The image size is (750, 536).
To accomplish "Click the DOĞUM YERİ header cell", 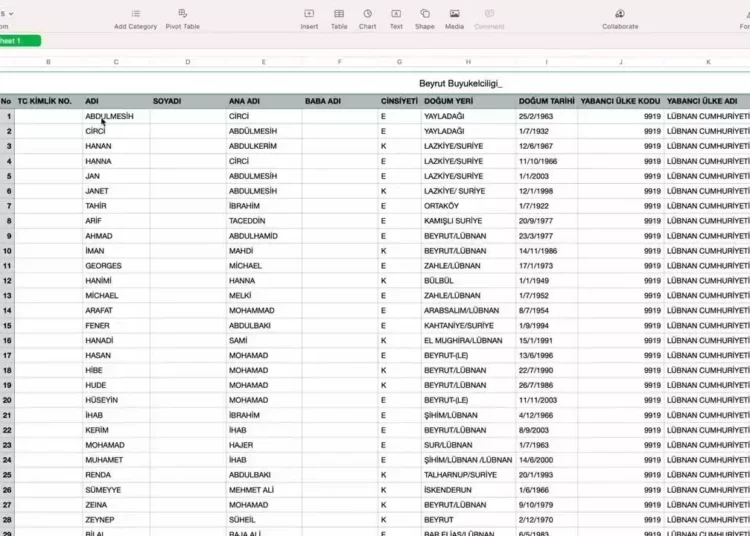I will pyautogui.click(x=468, y=101).
